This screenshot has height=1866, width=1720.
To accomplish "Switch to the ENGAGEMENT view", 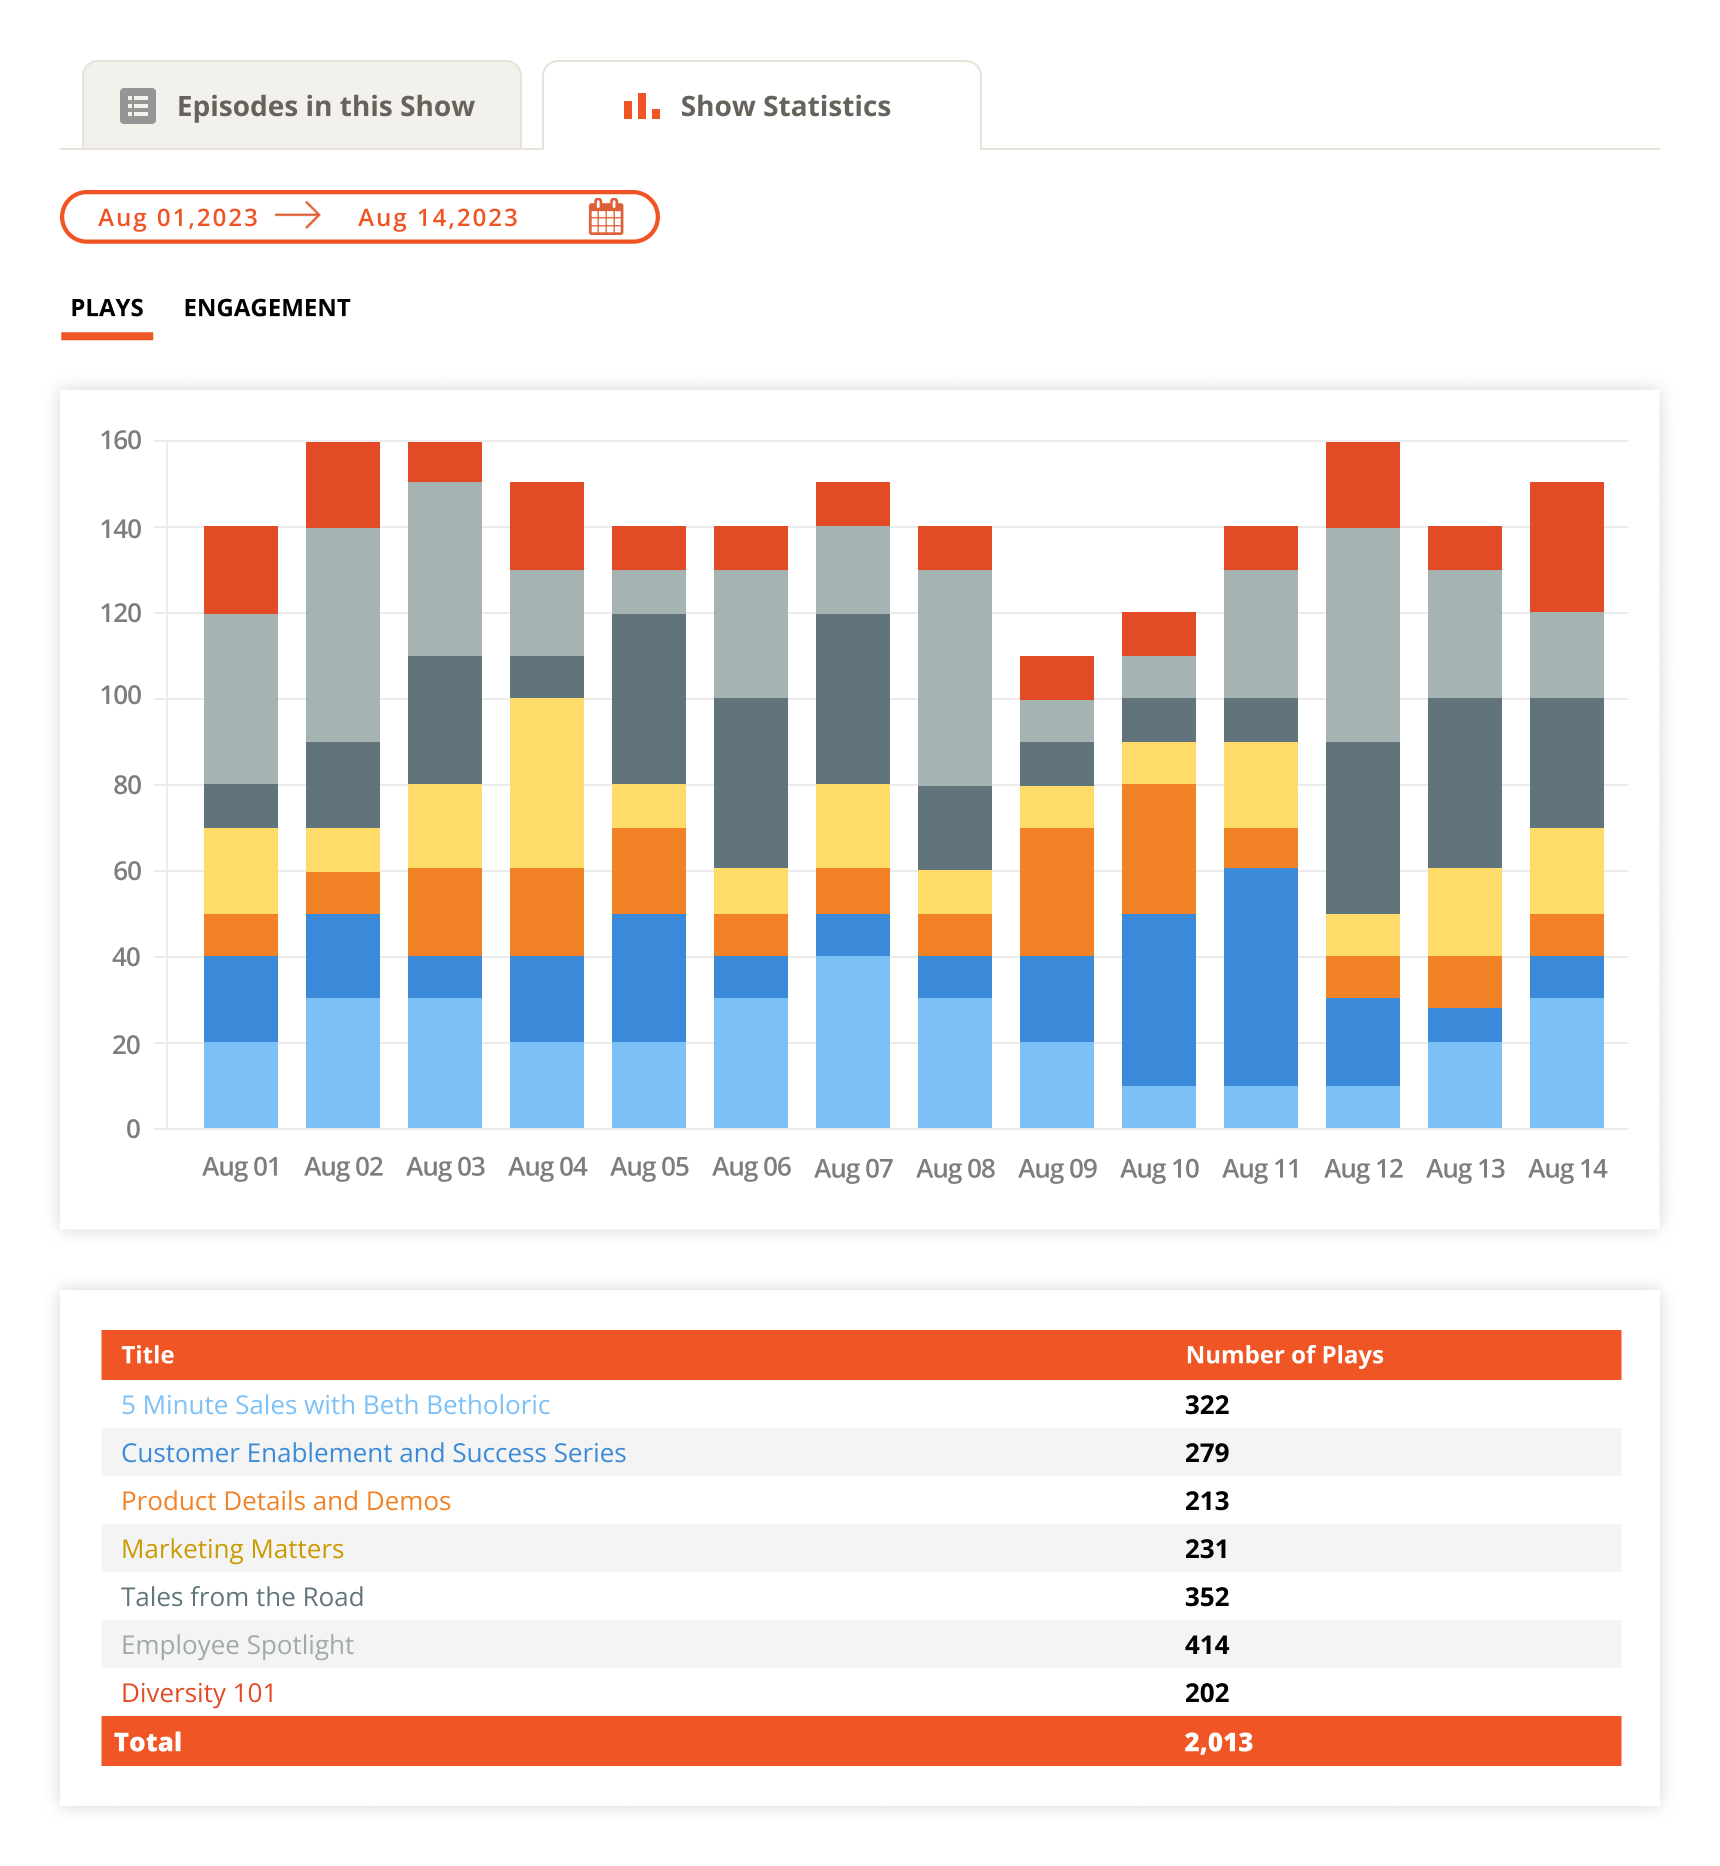I will [267, 308].
